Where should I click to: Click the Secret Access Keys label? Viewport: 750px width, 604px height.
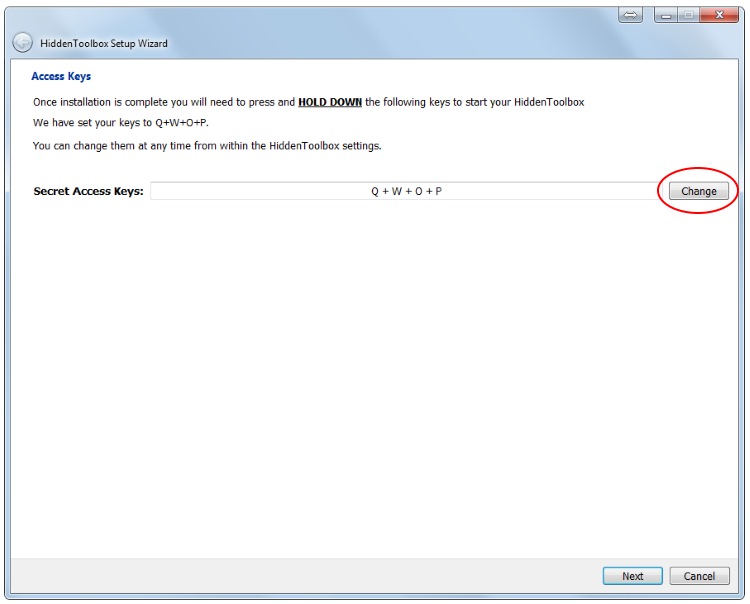pyautogui.click(x=88, y=191)
